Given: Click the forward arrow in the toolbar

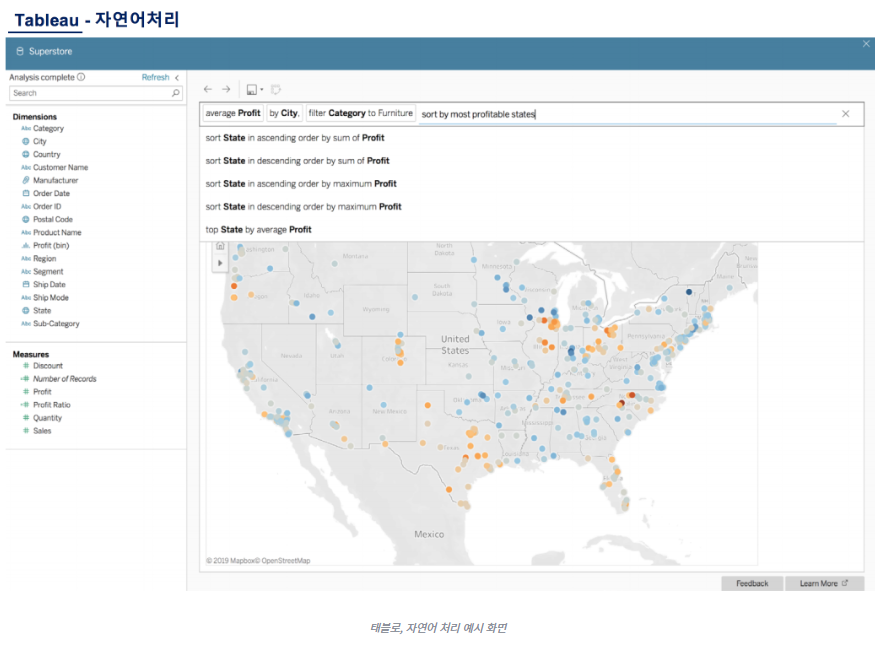Looking at the screenshot, I should (226, 89).
